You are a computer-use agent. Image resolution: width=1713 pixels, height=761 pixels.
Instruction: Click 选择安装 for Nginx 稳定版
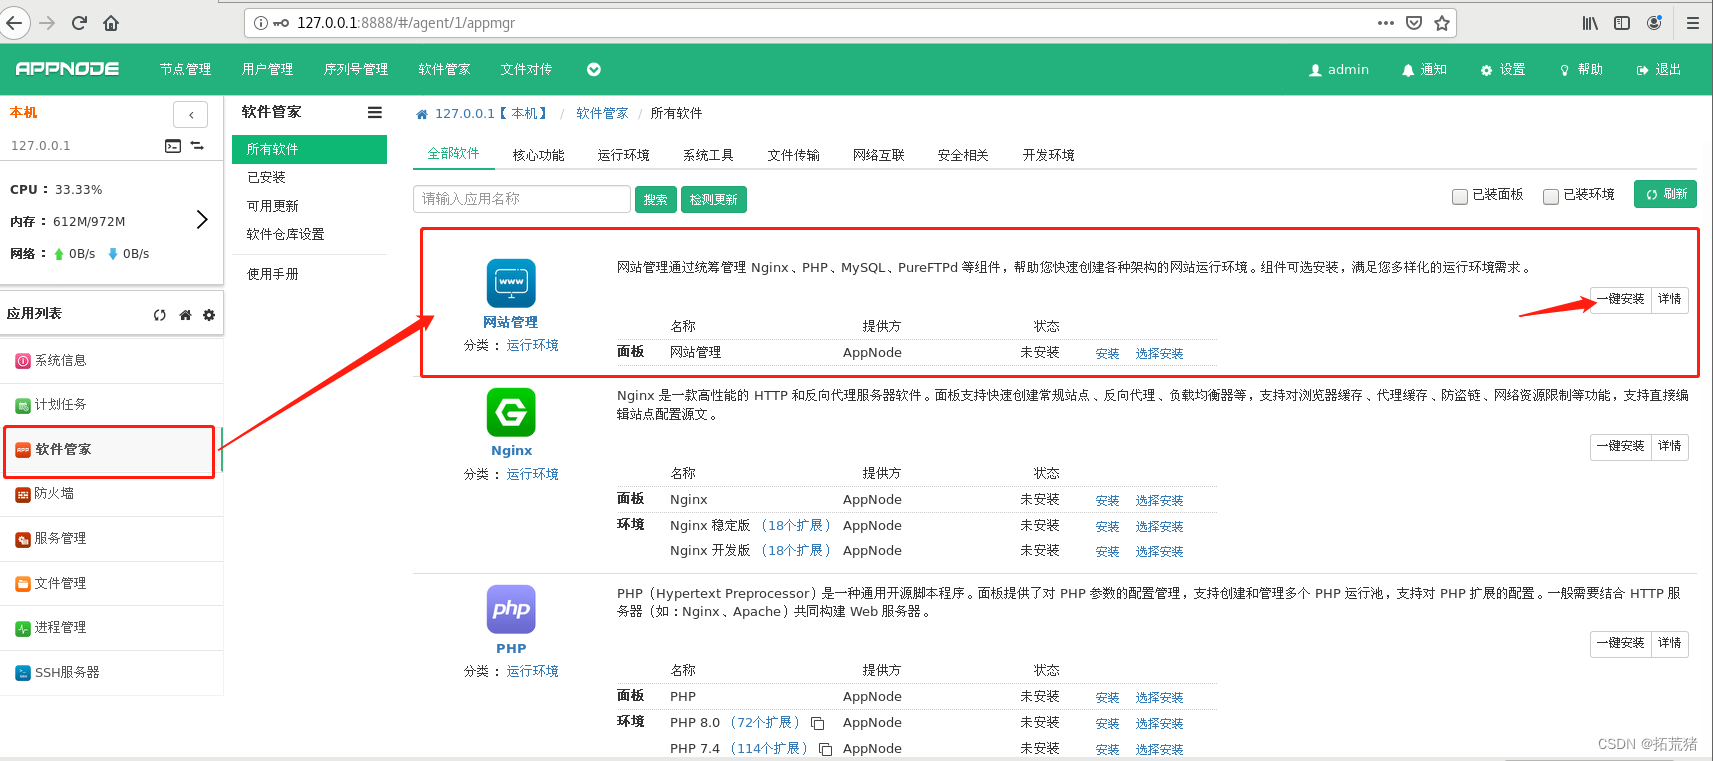[x=1159, y=527]
